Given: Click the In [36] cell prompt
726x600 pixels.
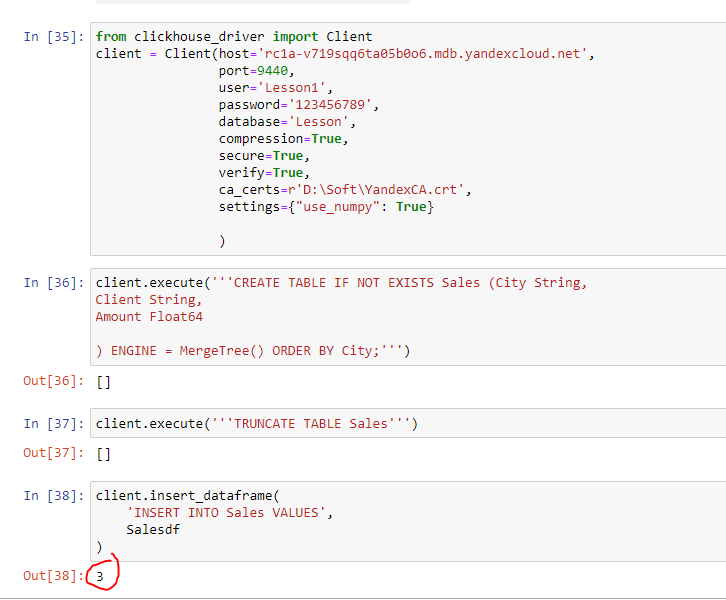Looking at the screenshot, I should point(54,283).
